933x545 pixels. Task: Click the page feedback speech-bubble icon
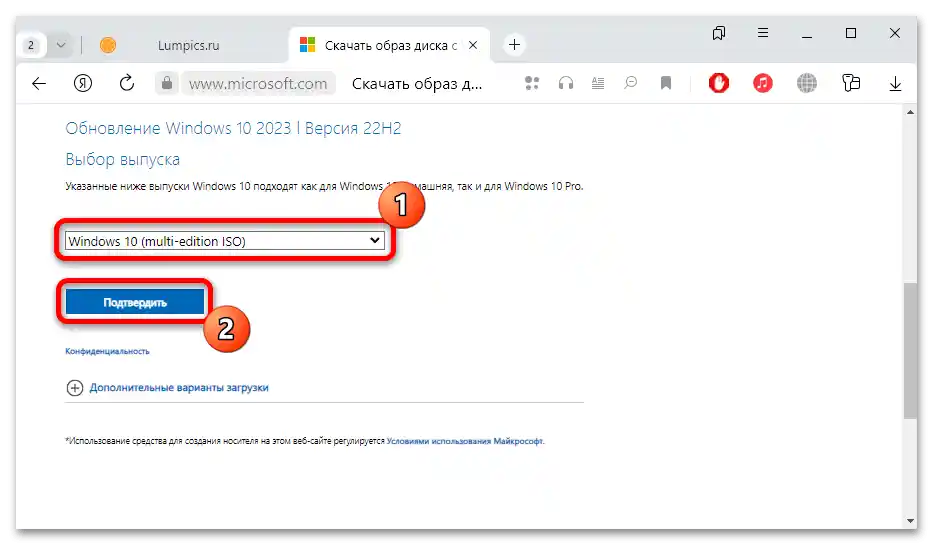coord(631,83)
